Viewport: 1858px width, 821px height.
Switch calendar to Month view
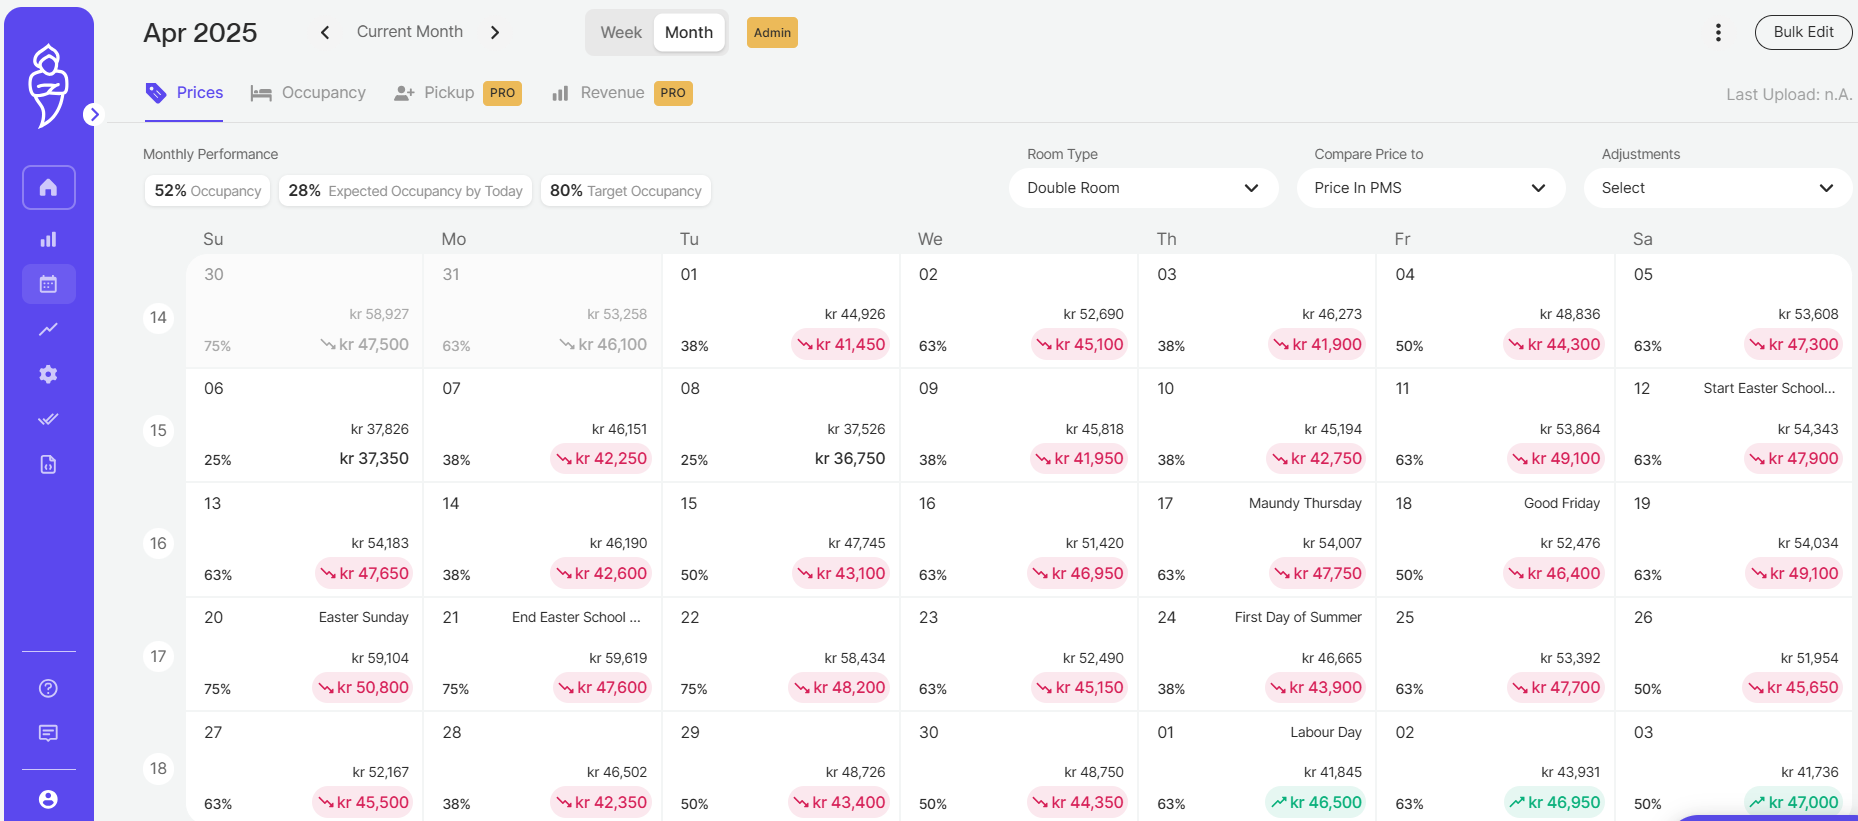click(688, 33)
